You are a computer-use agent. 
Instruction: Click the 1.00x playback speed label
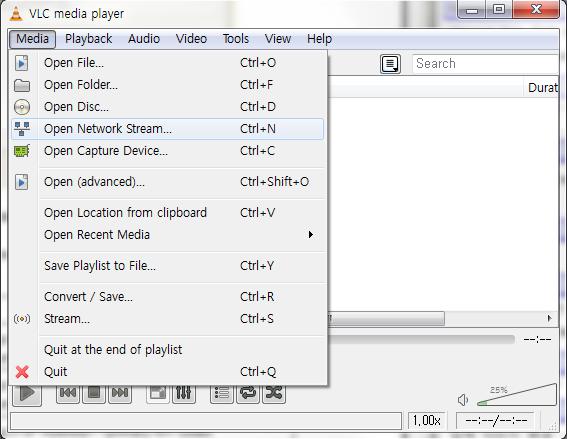[427, 421]
